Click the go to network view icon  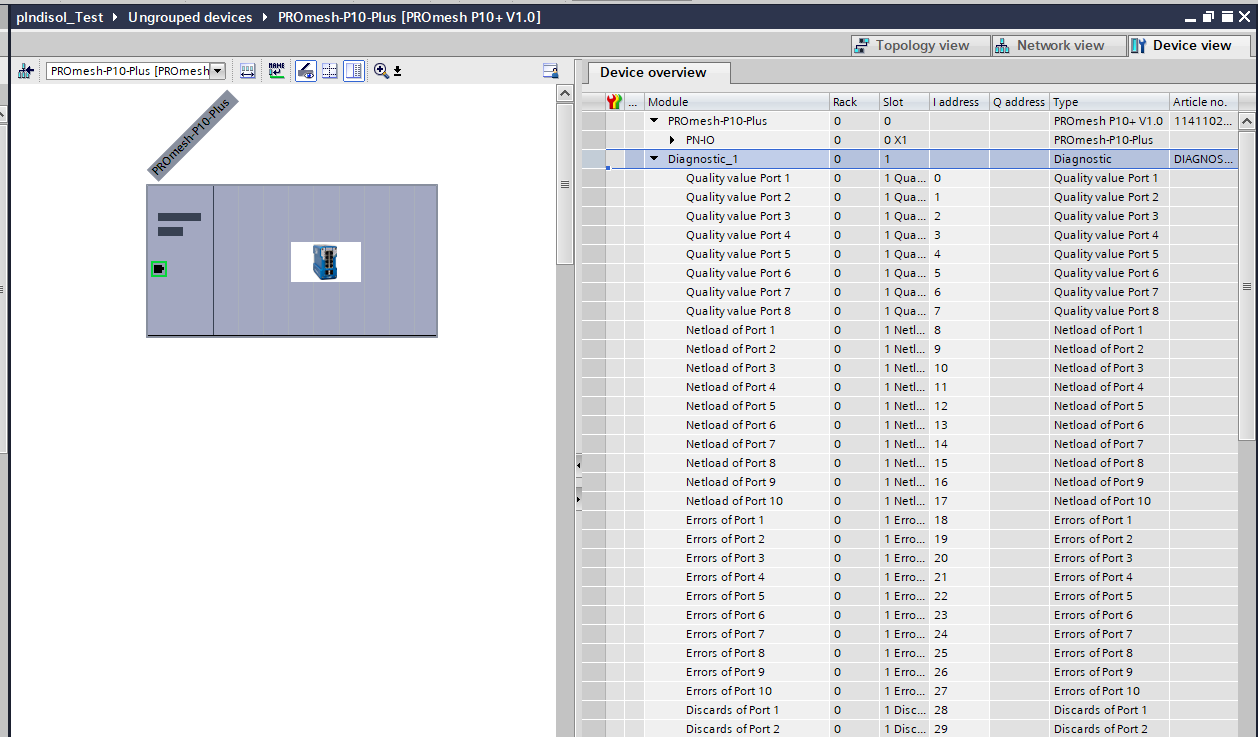pyautogui.click(x=26, y=71)
